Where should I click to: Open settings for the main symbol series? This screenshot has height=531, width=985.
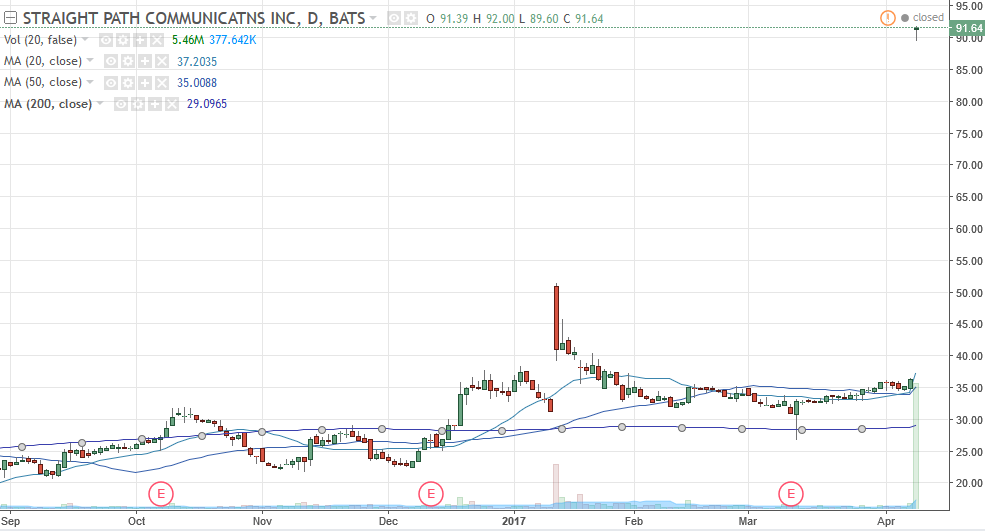point(410,18)
